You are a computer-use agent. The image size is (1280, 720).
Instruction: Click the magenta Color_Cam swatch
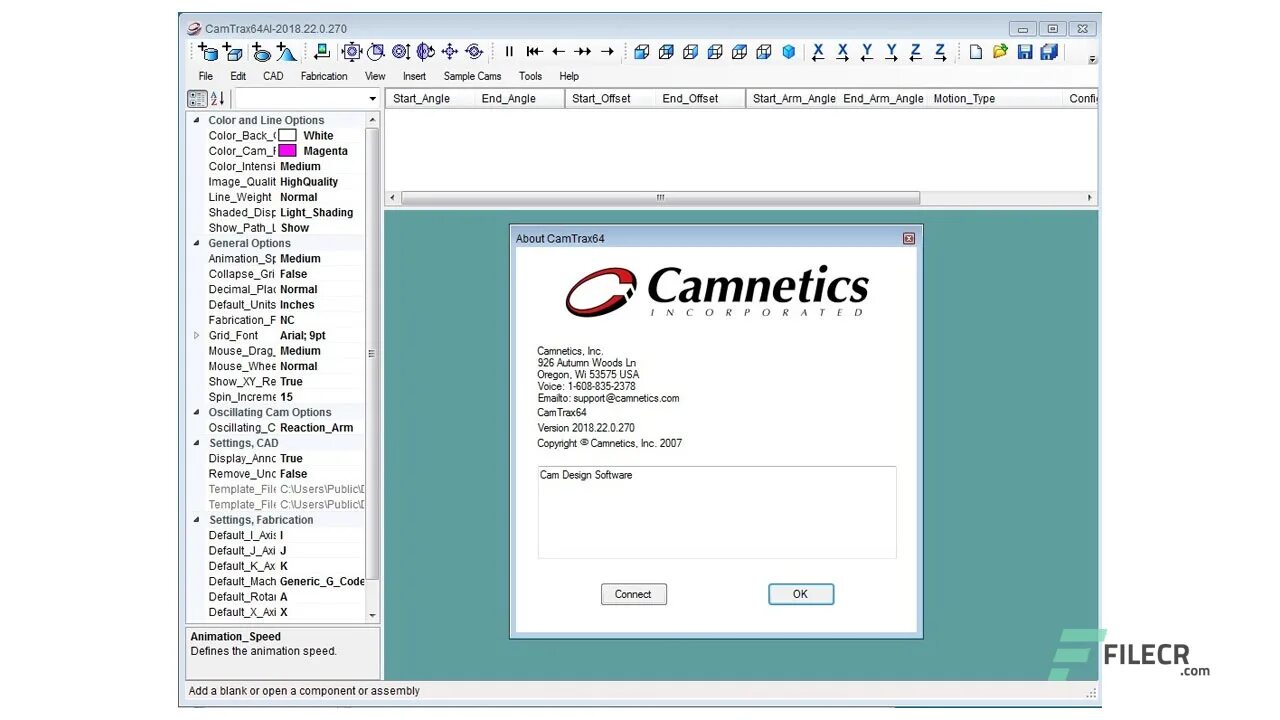tap(287, 151)
